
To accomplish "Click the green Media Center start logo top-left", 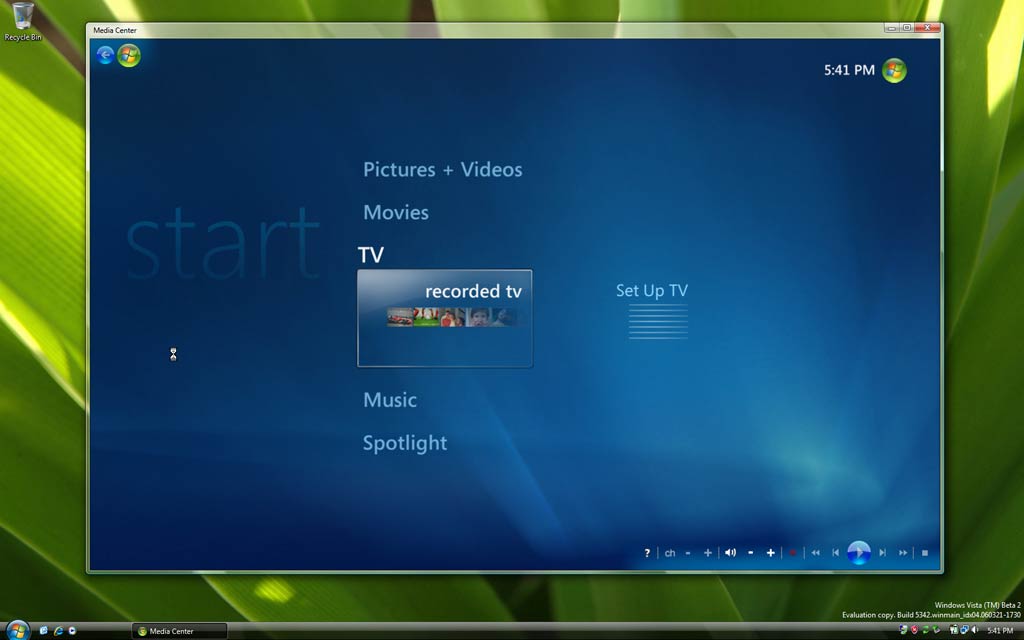I will tap(129, 55).
